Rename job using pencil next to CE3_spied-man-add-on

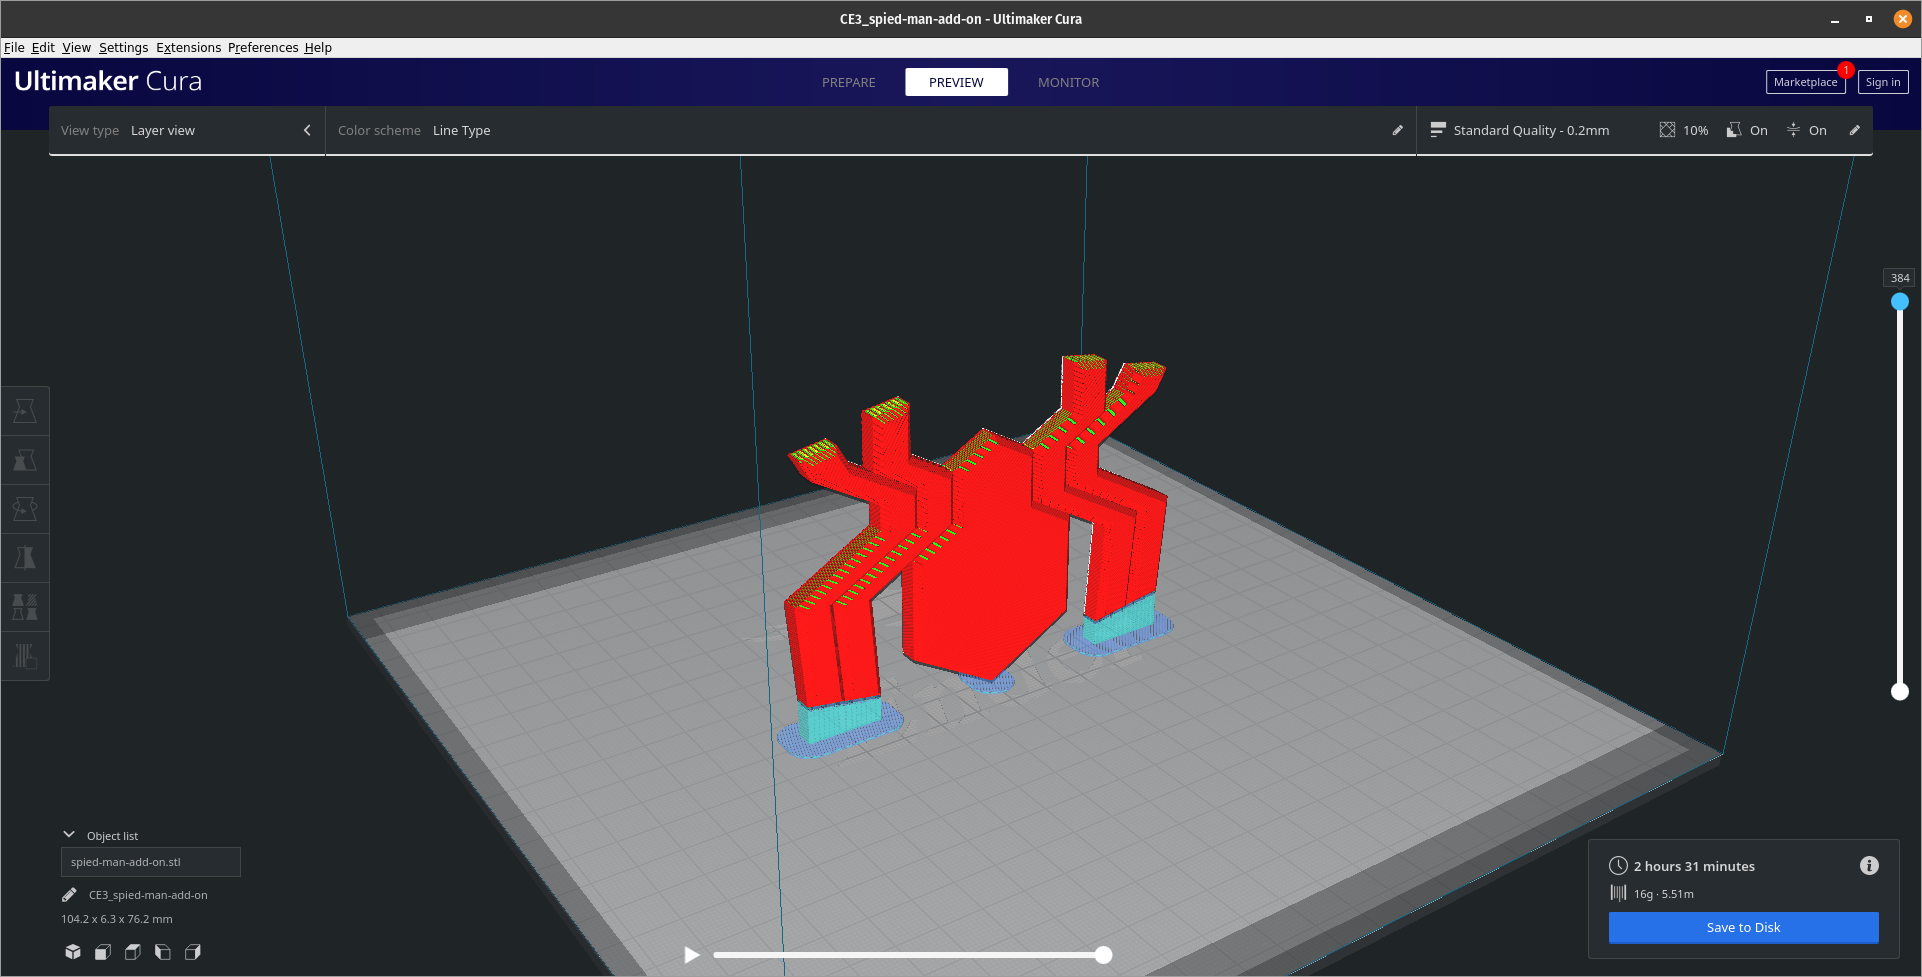tap(69, 895)
